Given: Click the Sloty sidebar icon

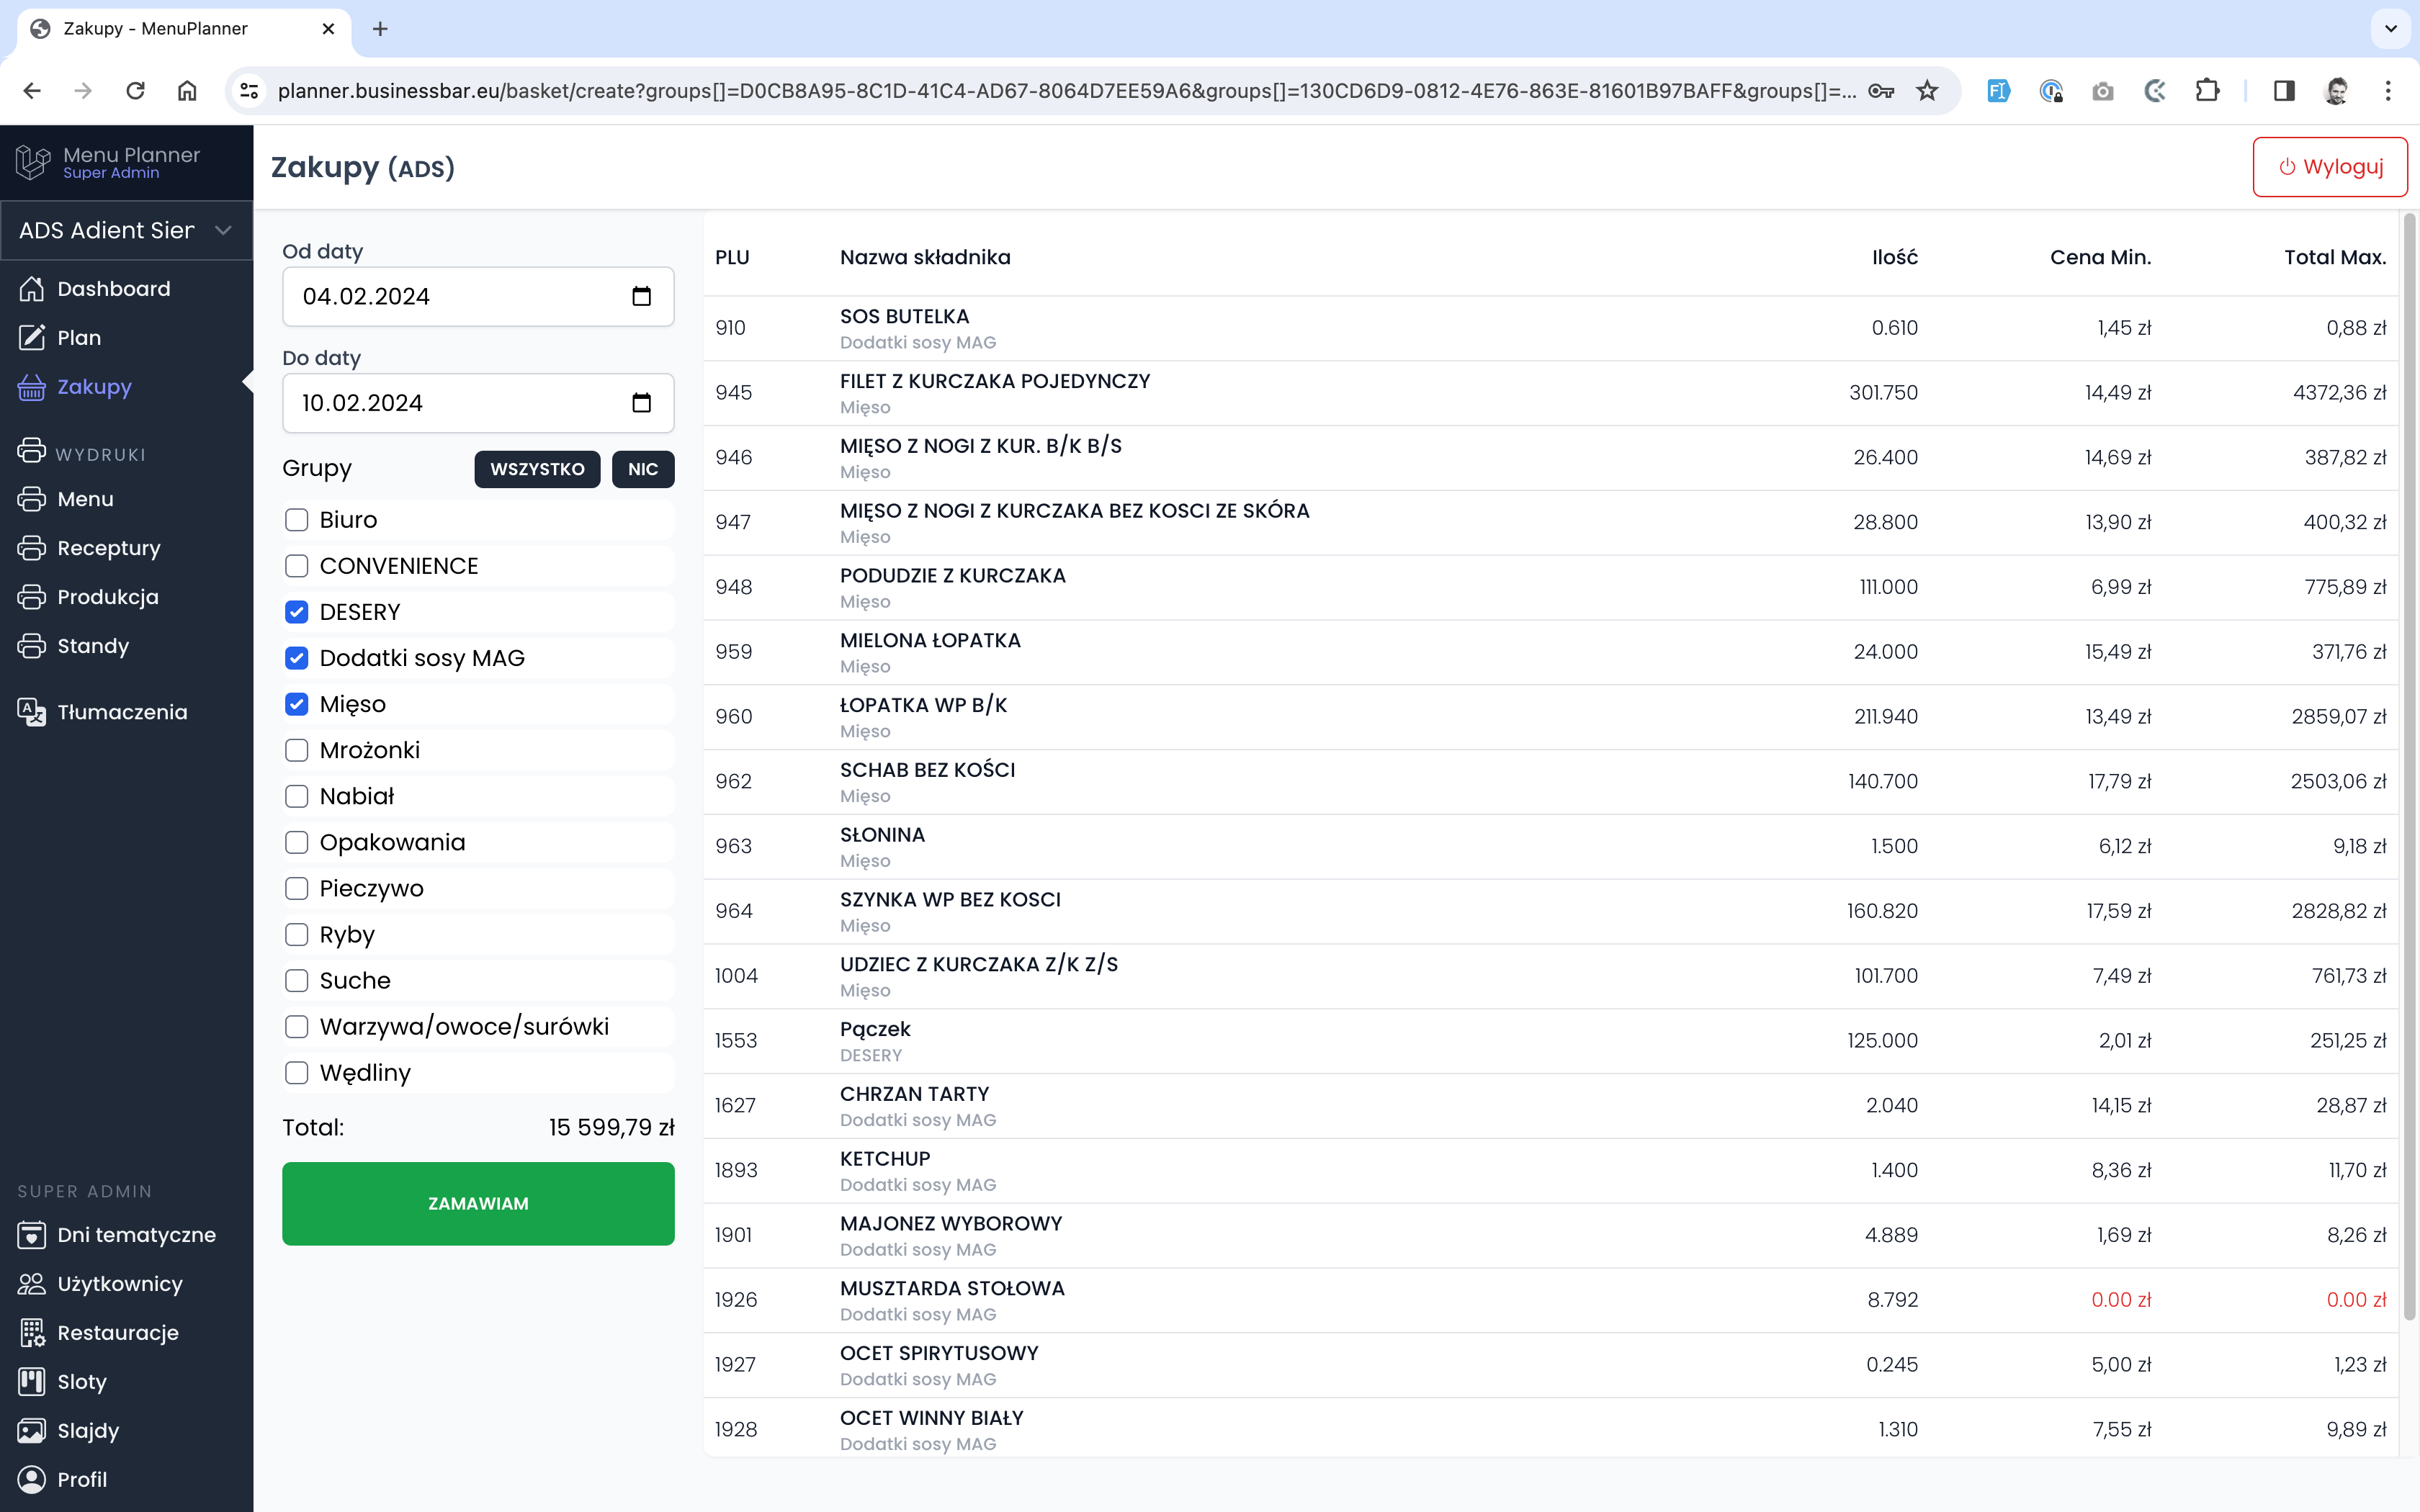Looking at the screenshot, I should point(32,1382).
